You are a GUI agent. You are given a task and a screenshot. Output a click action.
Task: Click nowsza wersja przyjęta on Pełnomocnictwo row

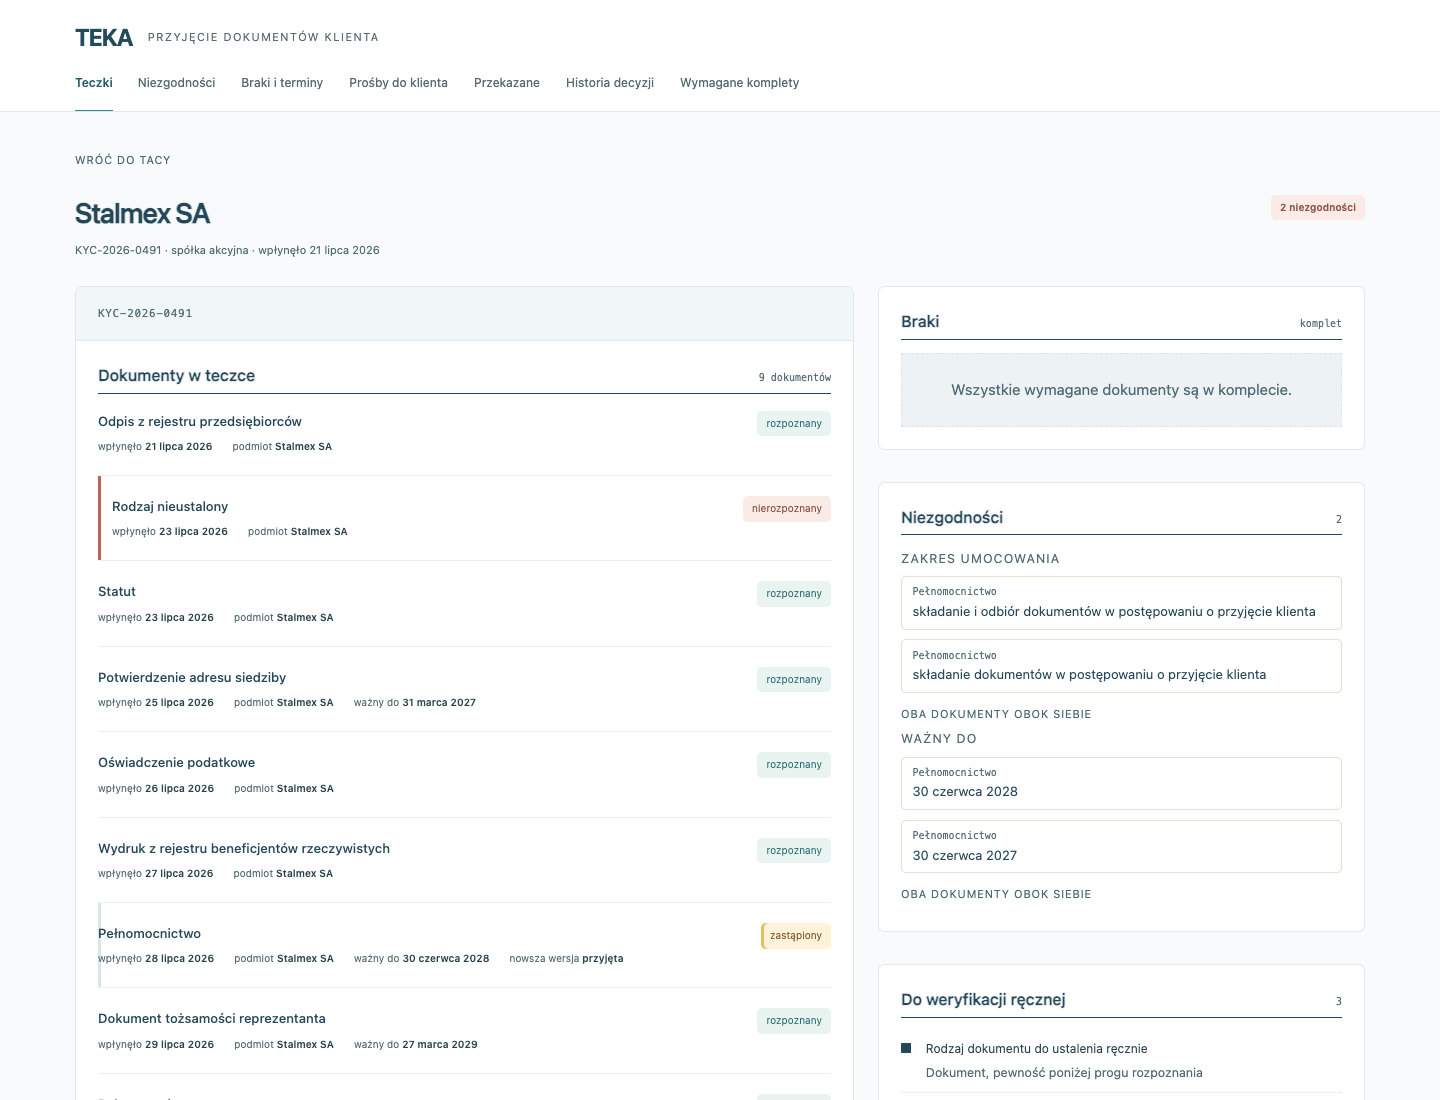[566, 959]
